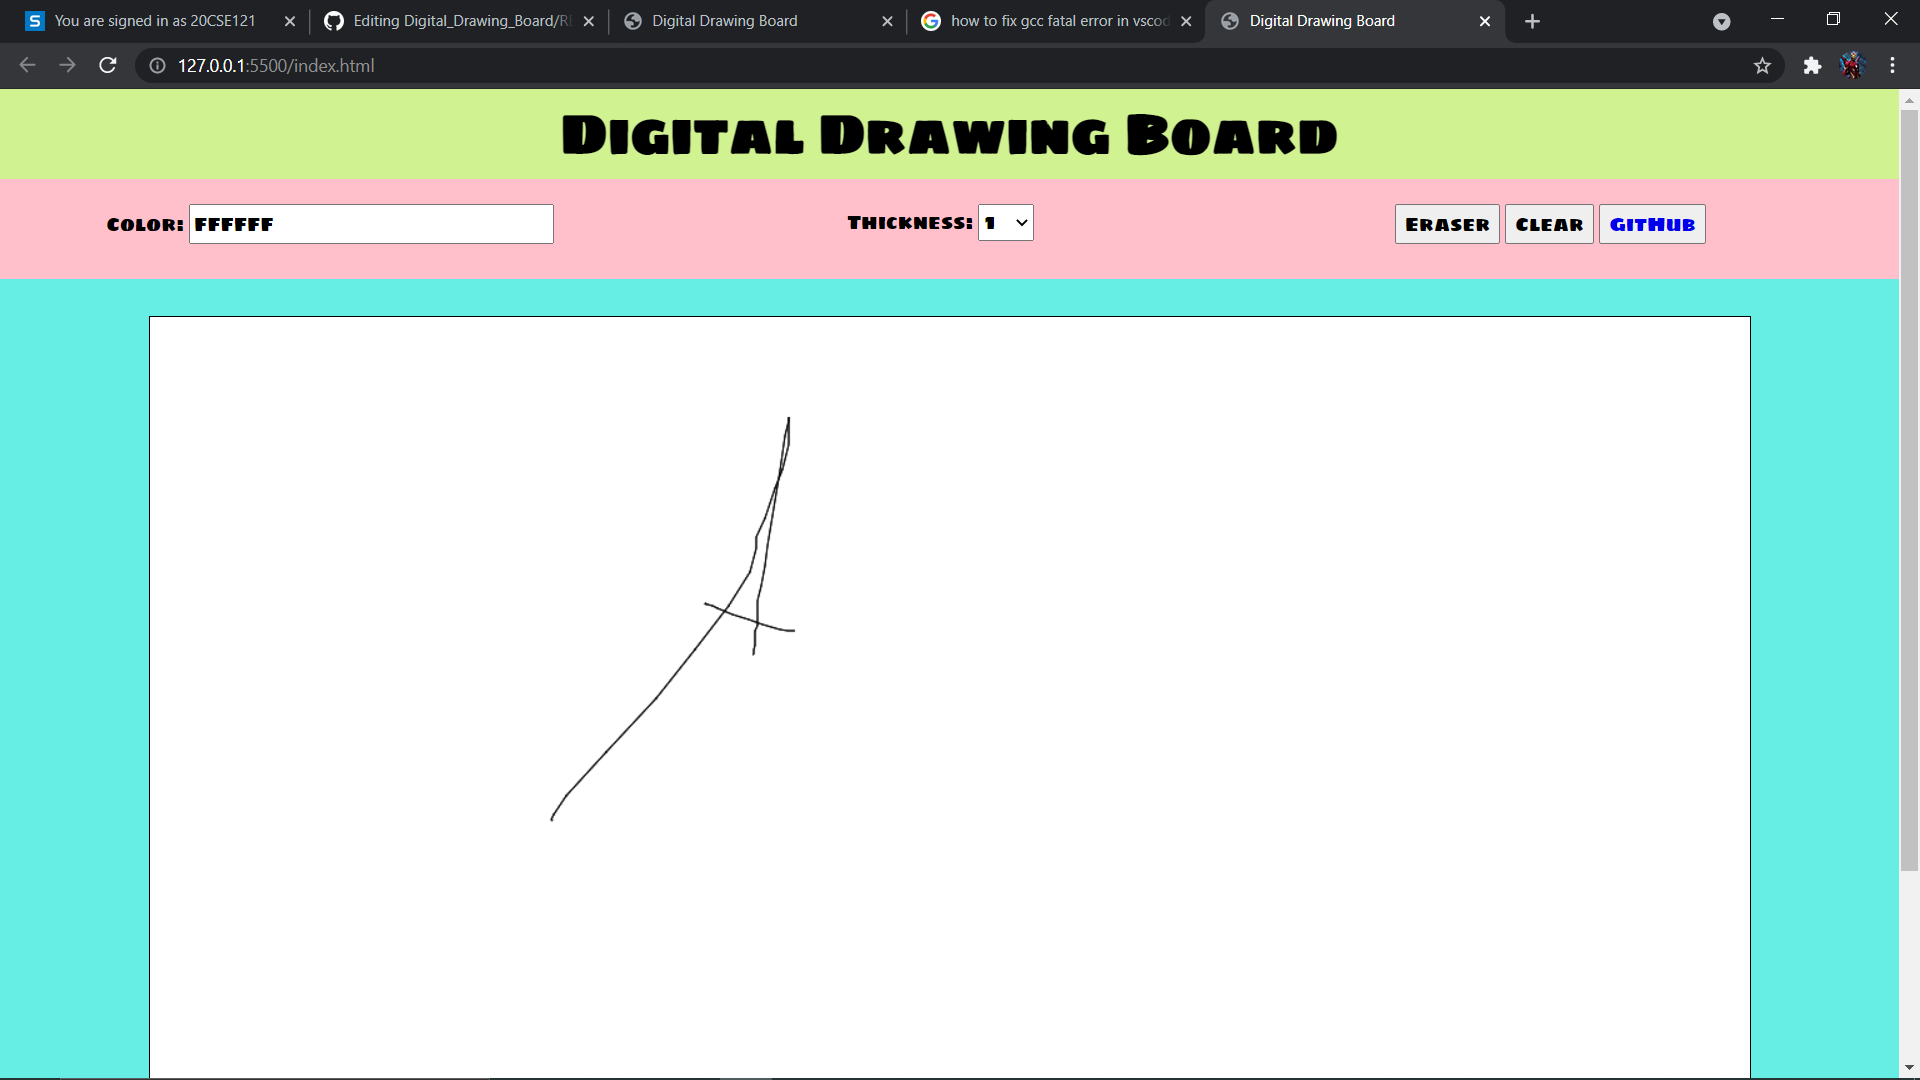Click the Color input showing FFFFFF
This screenshot has width=1920, height=1080.
[370, 223]
